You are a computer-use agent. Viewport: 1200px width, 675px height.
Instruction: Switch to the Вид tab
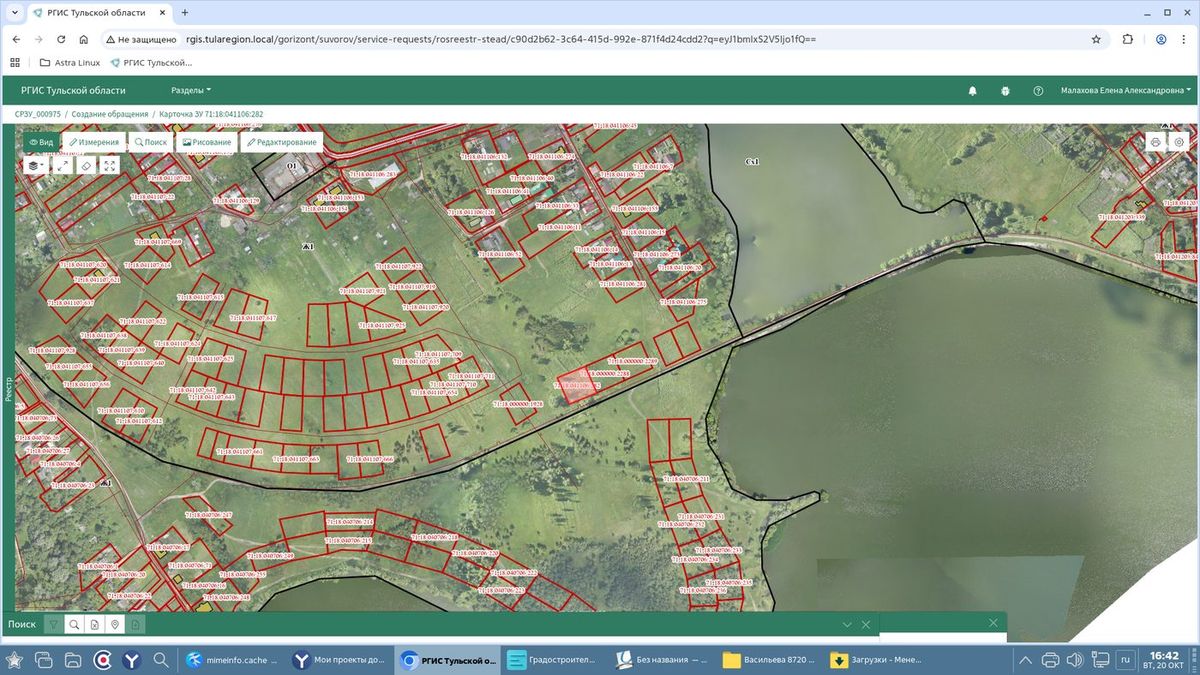(x=41, y=142)
